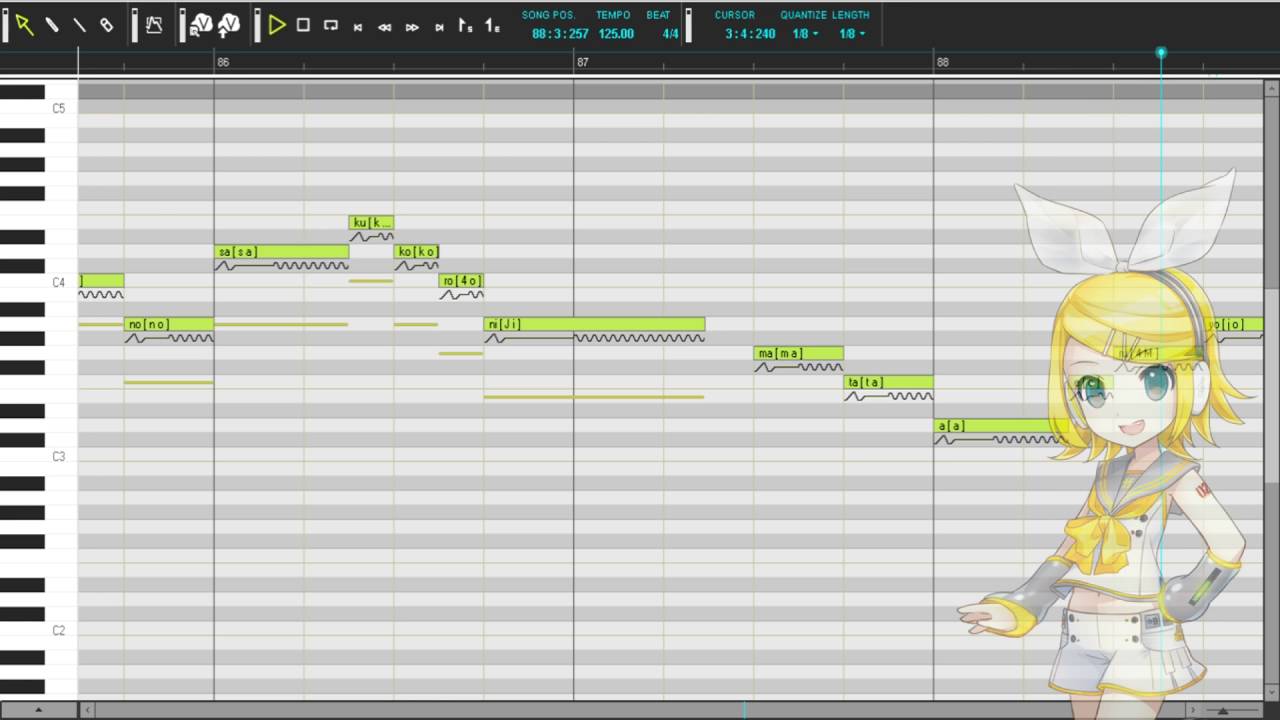Image resolution: width=1280 pixels, height=720 pixels.
Task: Click measure 88 on the ruler
Action: (x=943, y=62)
